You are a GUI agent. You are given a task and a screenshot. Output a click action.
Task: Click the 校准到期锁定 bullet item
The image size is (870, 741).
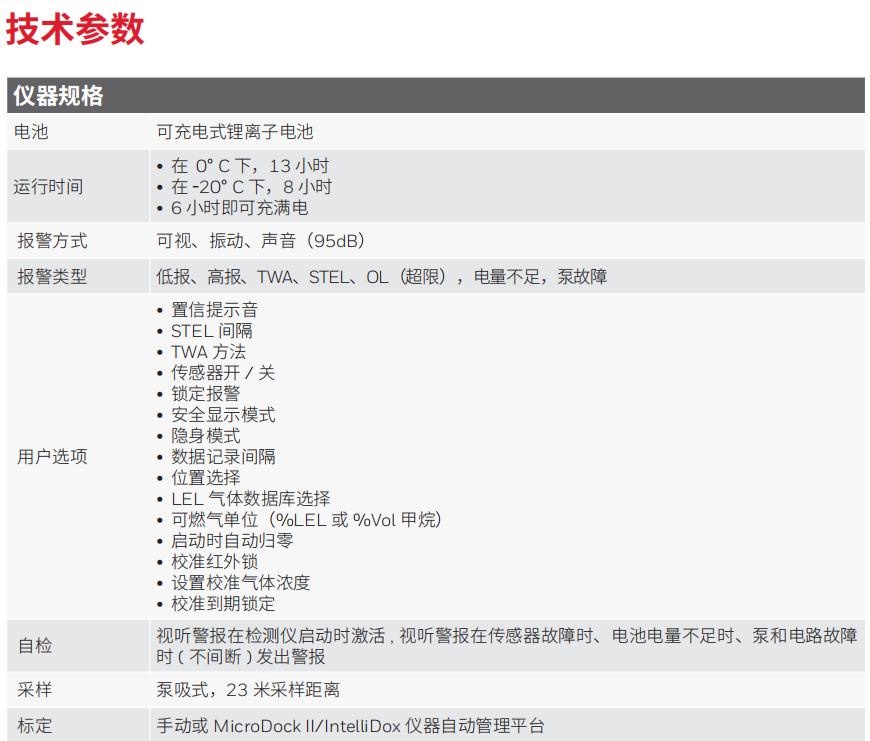tap(222, 604)
